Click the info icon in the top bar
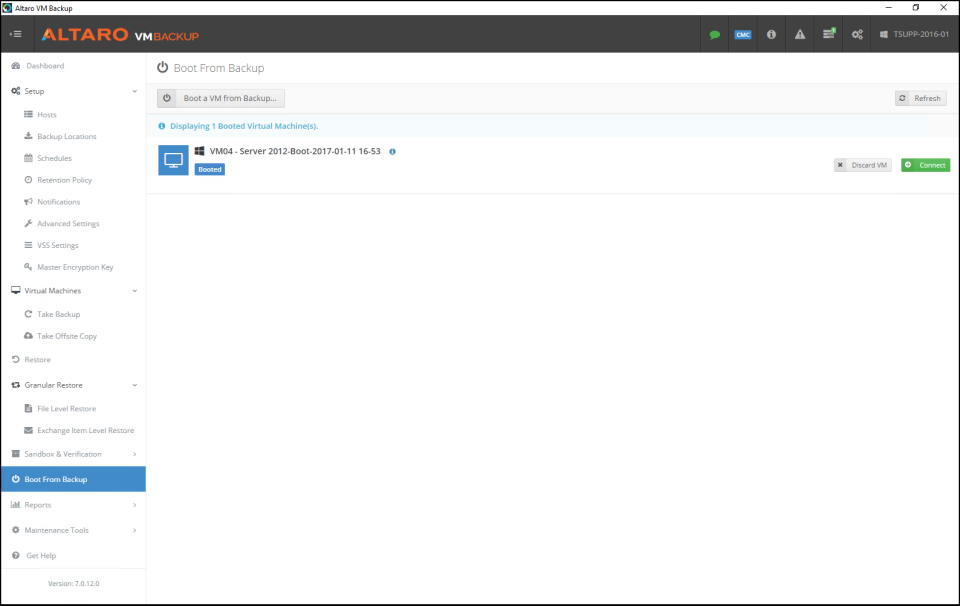This screenshot has height=606, width=960. [771, 33]
